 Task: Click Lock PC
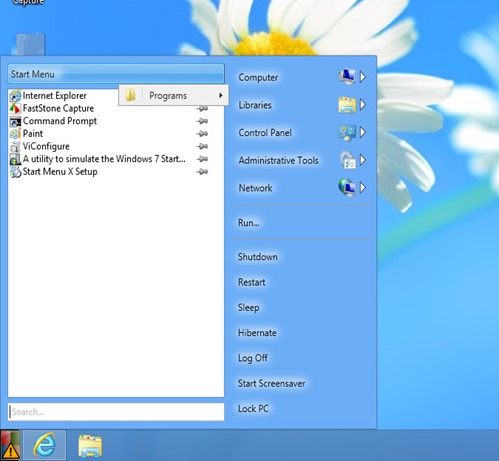coord(253,409)
